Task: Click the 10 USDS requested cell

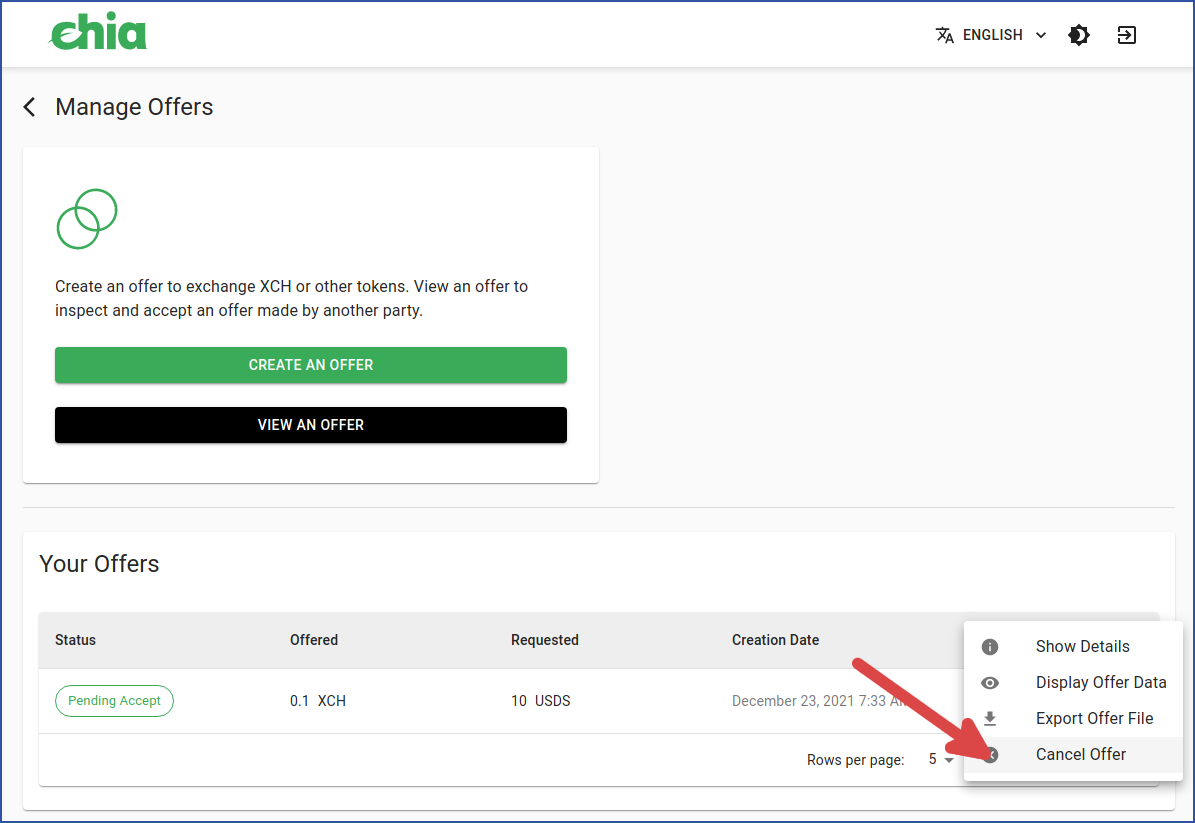Action: coord(540,701)
